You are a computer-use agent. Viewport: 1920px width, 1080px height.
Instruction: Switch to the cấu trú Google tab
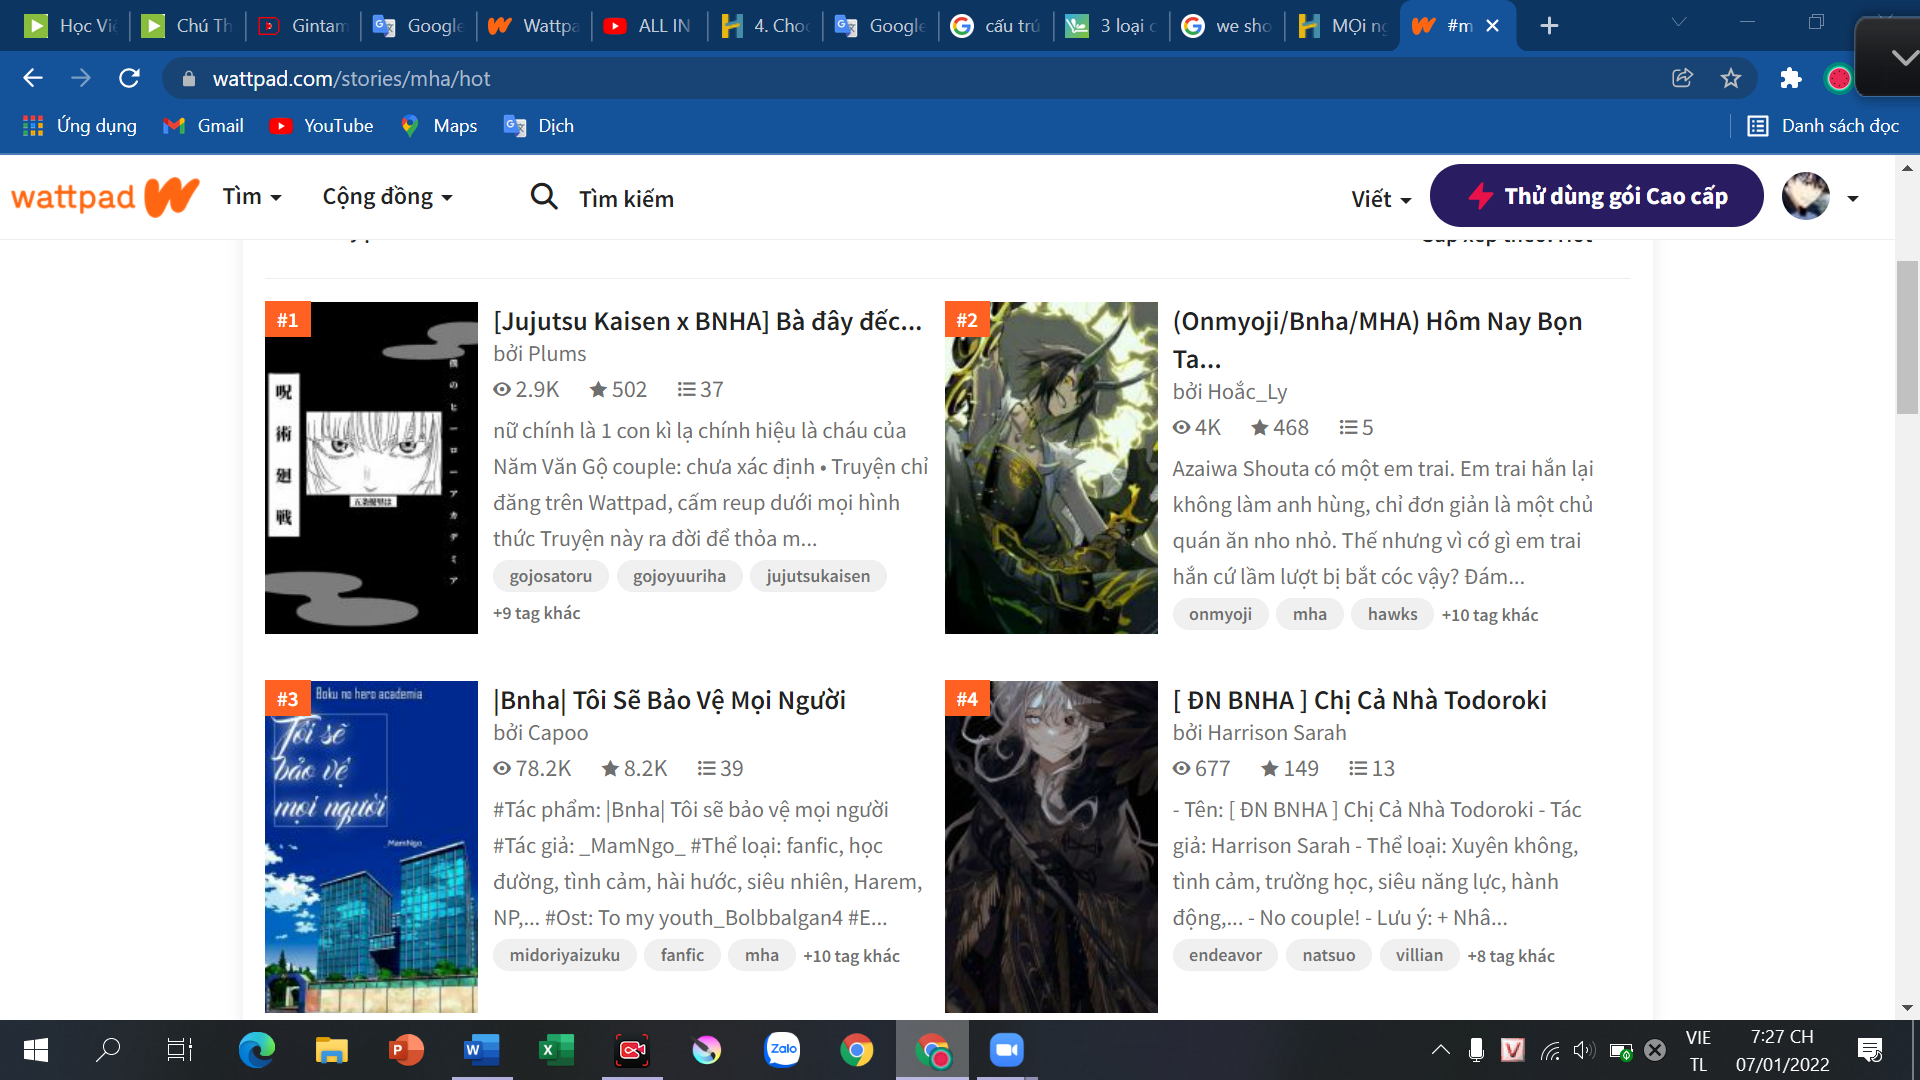pyautogui.click(x=997, y=26)
